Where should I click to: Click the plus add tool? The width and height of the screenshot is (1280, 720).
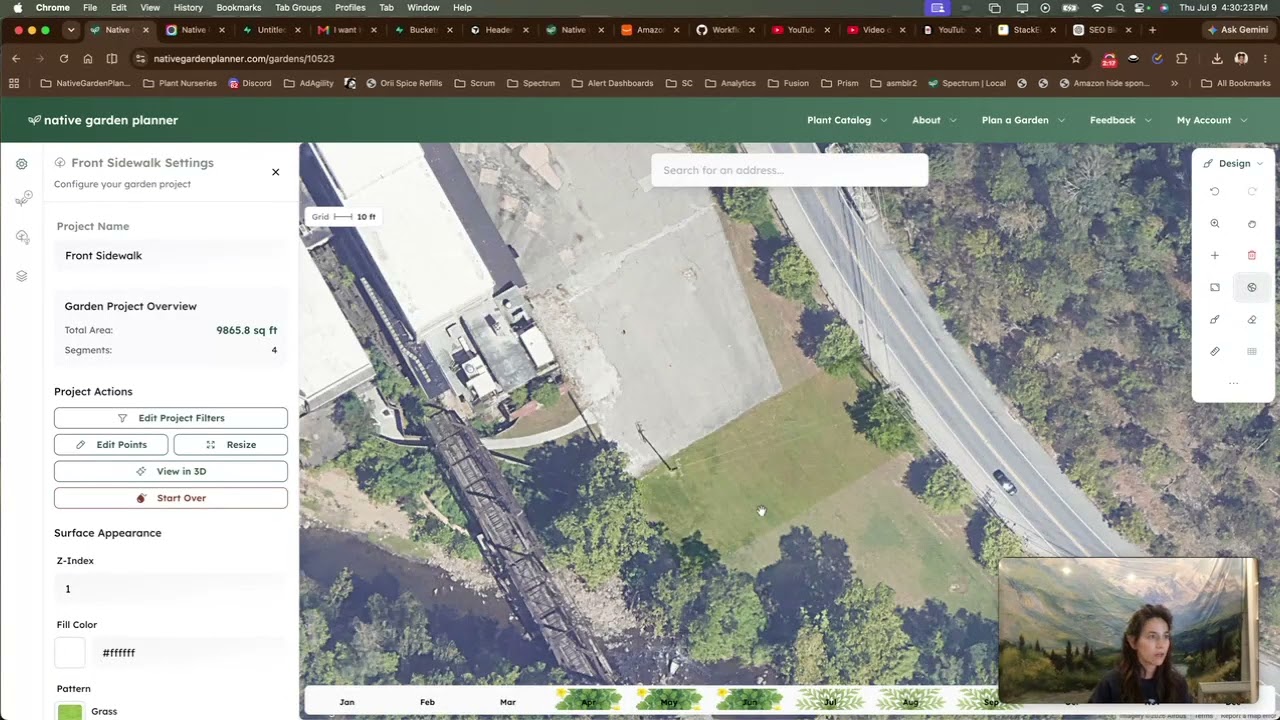point(1215,256)
